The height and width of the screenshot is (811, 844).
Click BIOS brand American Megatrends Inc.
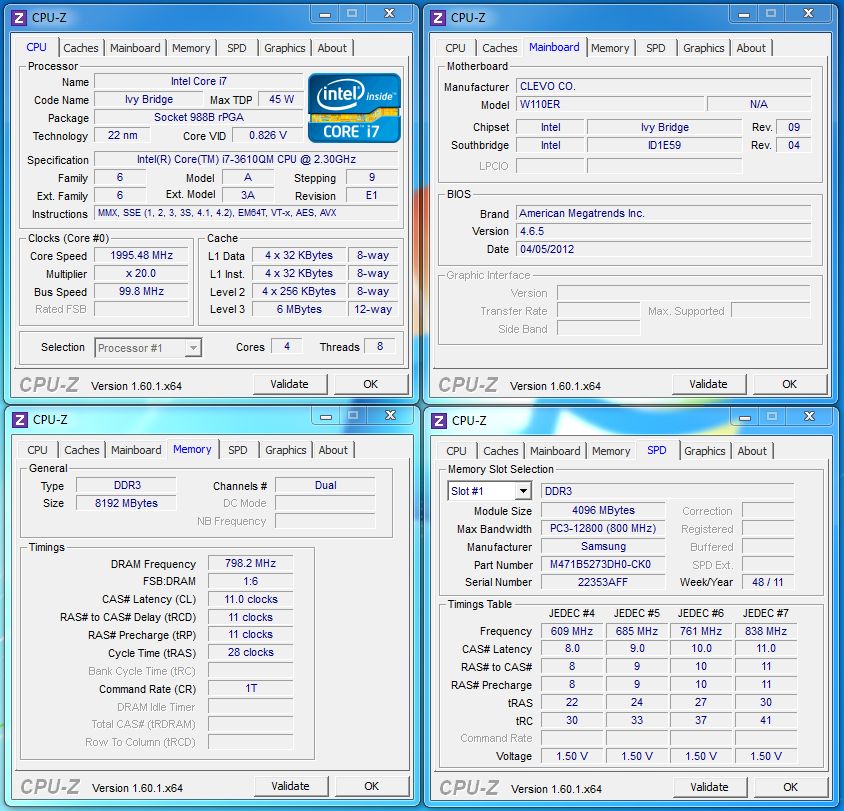(664, 213)
